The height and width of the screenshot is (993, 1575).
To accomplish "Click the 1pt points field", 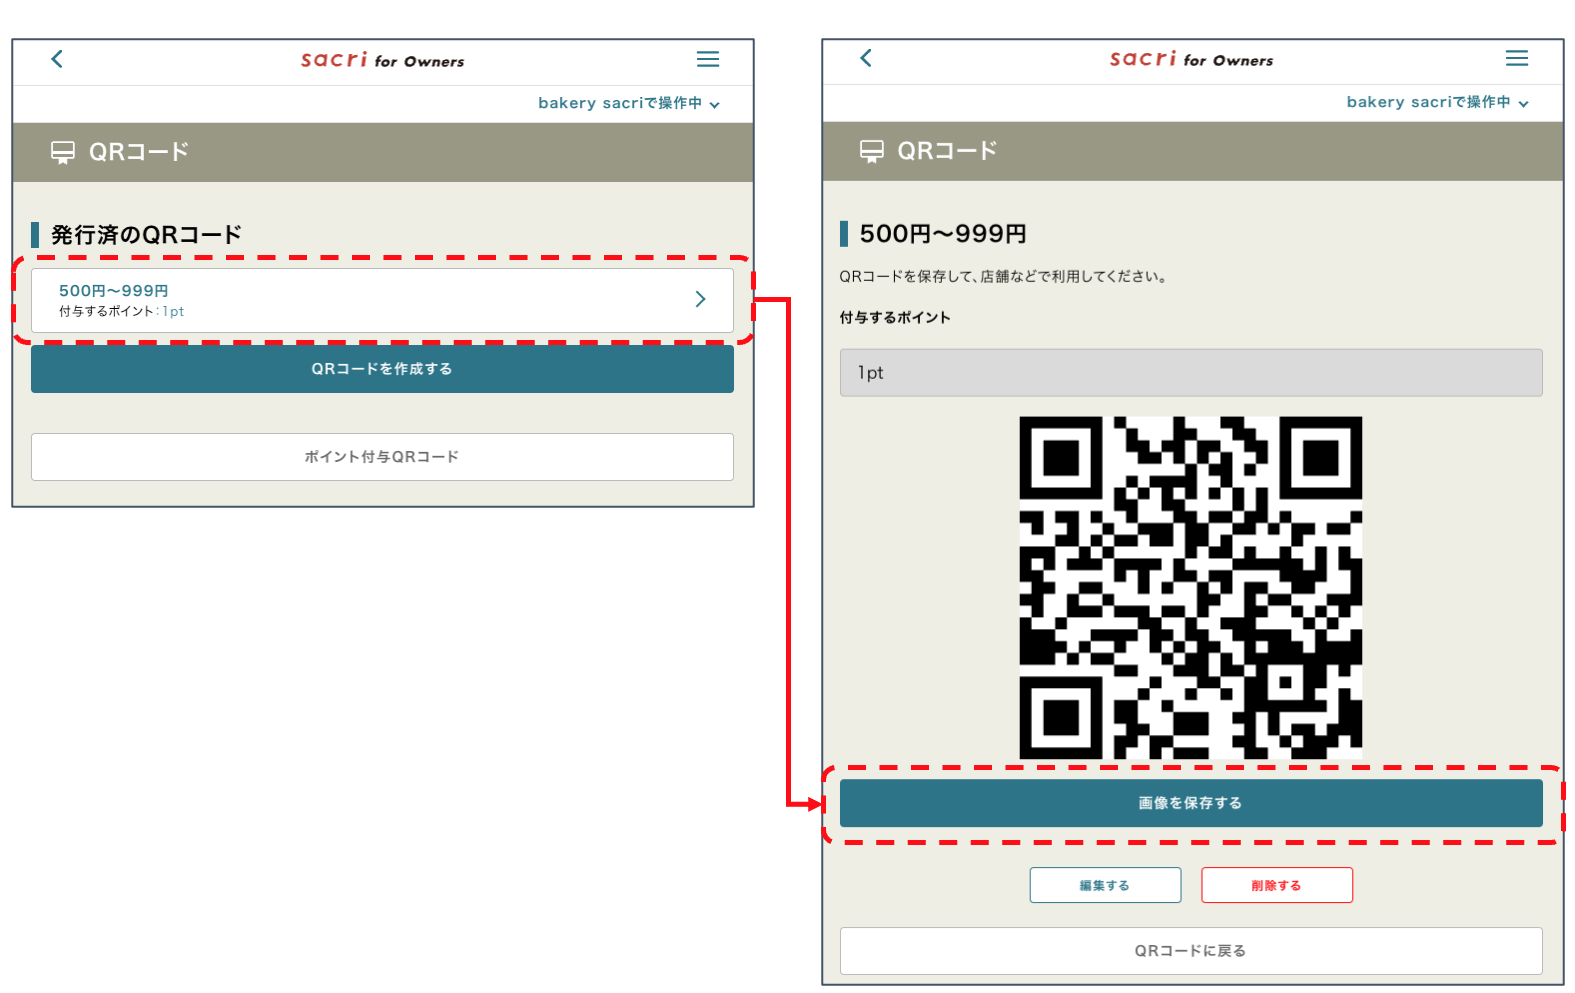I will pos(1191,373).
